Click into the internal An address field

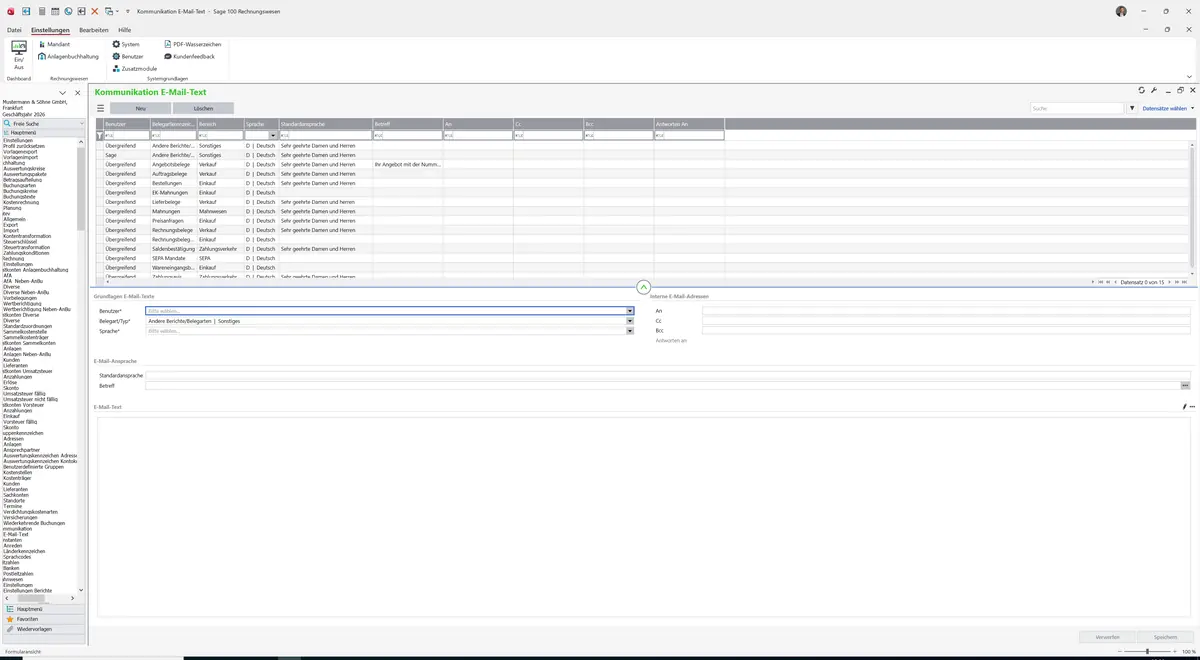[946, 311]
